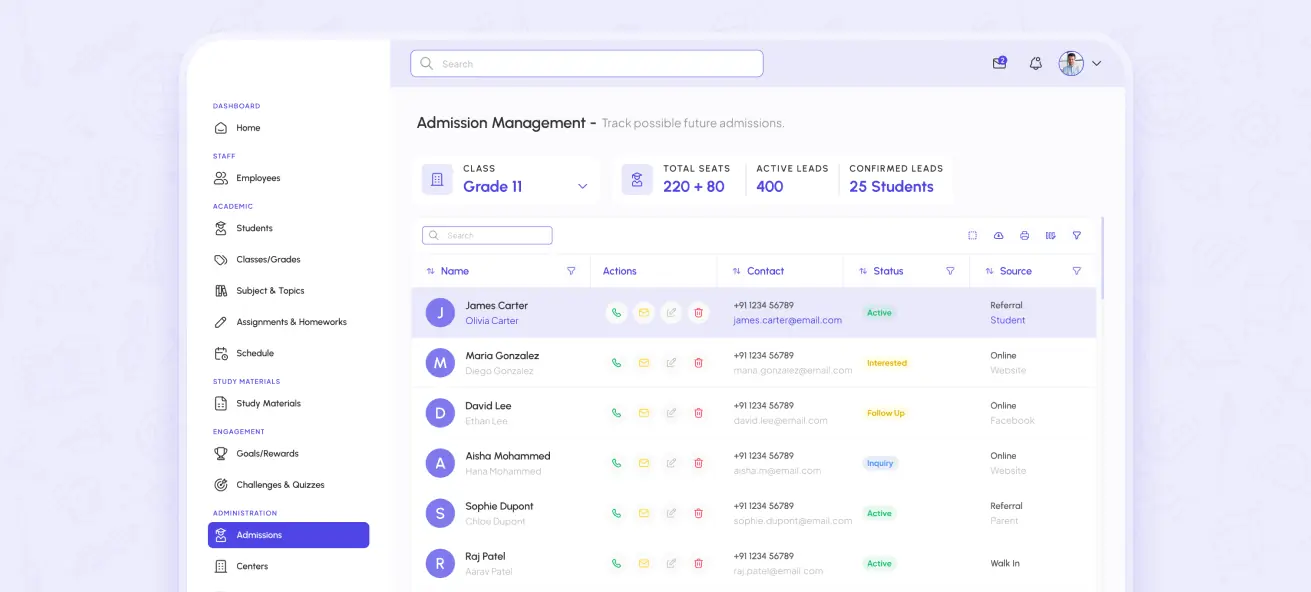The image size is (1311, 592).
Task: Click the Olivia Carter student link
Action: point(492,321)
